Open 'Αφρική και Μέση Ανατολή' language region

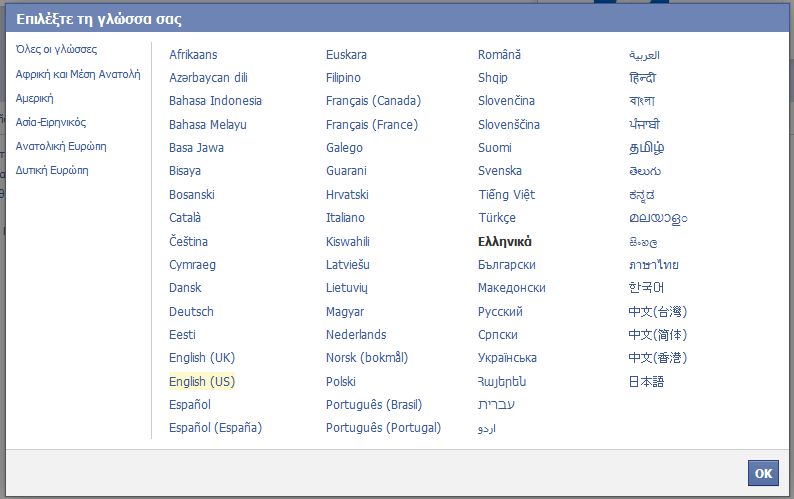click(x=78, y=74)
